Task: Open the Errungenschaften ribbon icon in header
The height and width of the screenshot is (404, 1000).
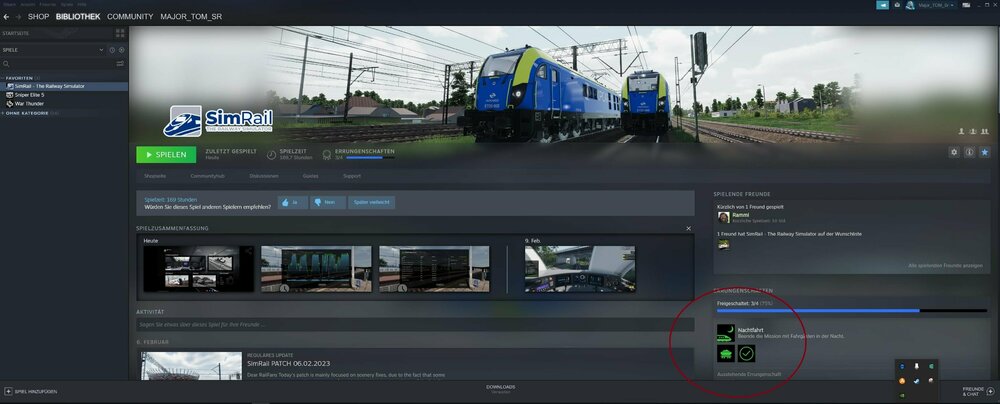Action: (327, 154)
